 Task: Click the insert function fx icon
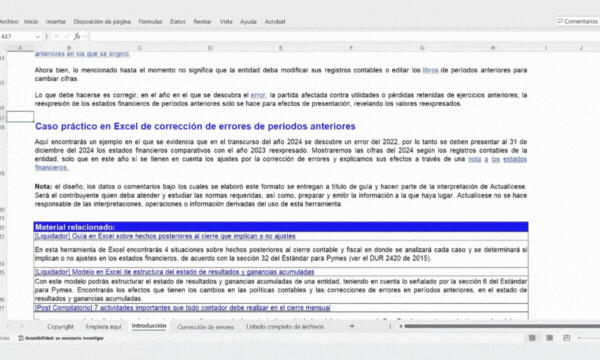pyautogui.click(x=77, y=36)
